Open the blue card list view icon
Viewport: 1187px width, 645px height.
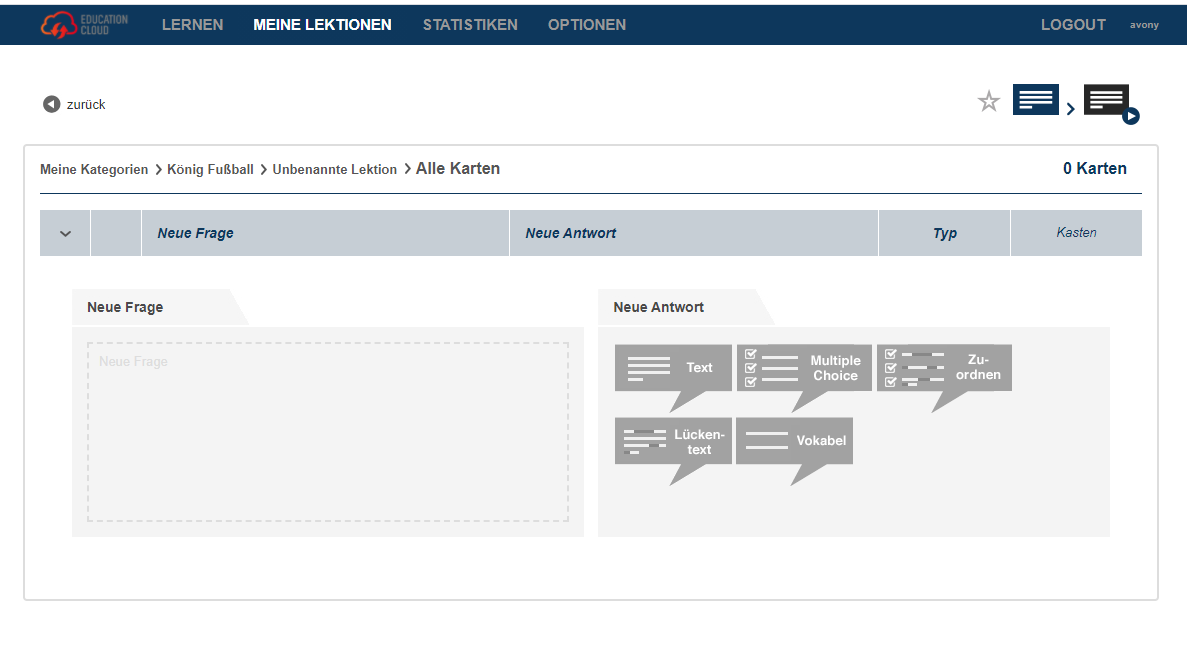tap(1035, 100)
